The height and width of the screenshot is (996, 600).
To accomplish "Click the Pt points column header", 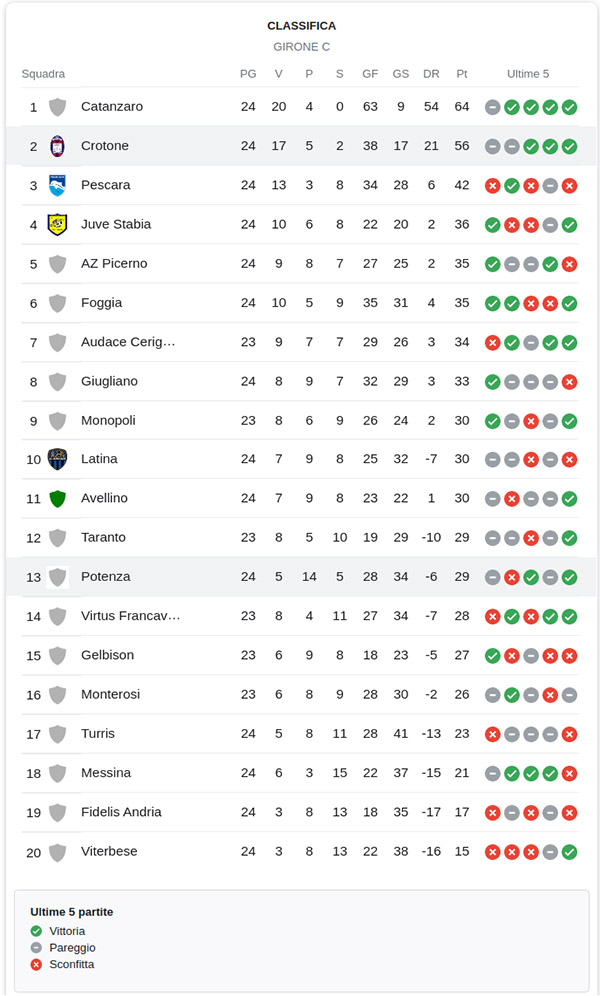I will click(462, 74).
